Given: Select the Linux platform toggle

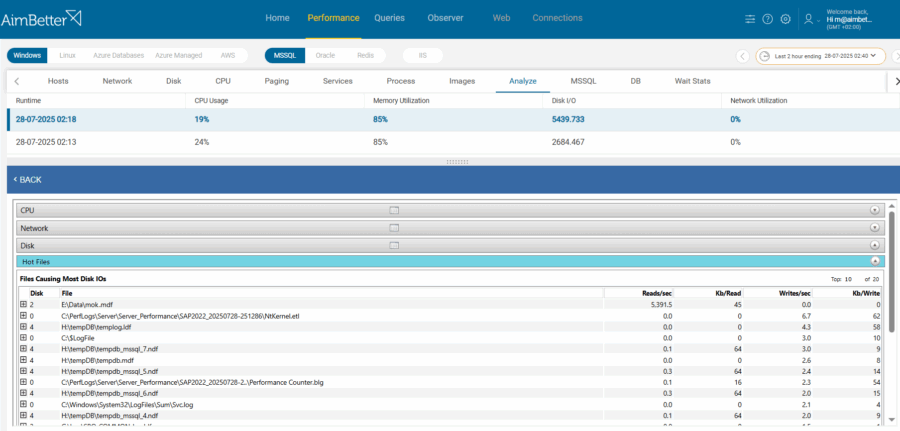Looking at the screenshot, I should coord(68,56).
